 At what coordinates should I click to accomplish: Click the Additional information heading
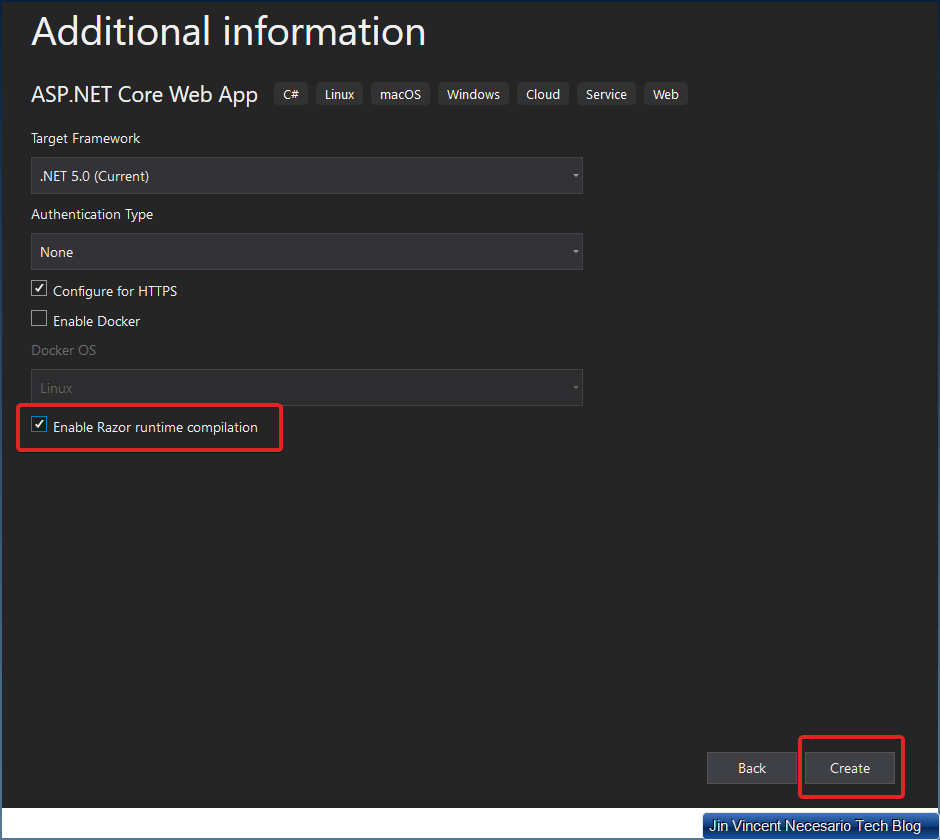tap(229, 32)
